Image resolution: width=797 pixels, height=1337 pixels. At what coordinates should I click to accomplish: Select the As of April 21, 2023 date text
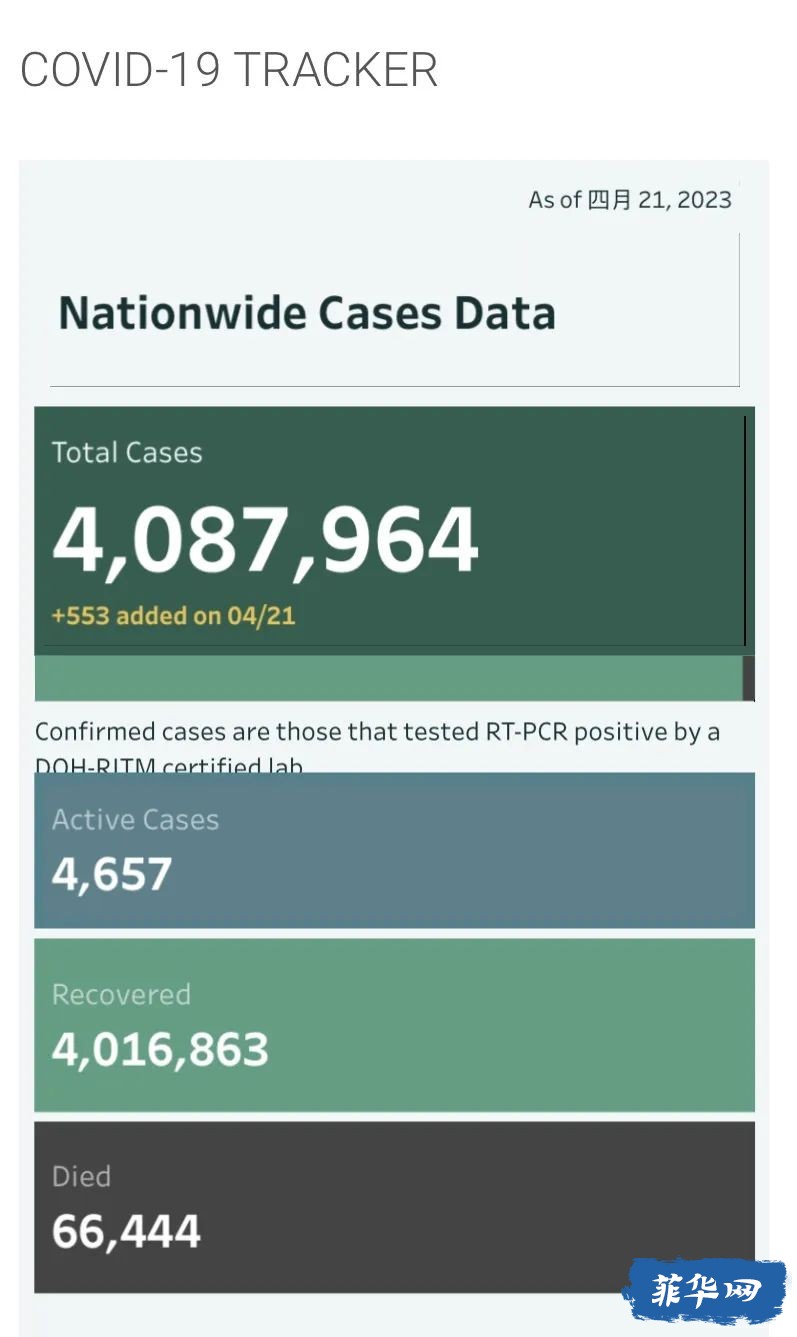tap(630, 200)
